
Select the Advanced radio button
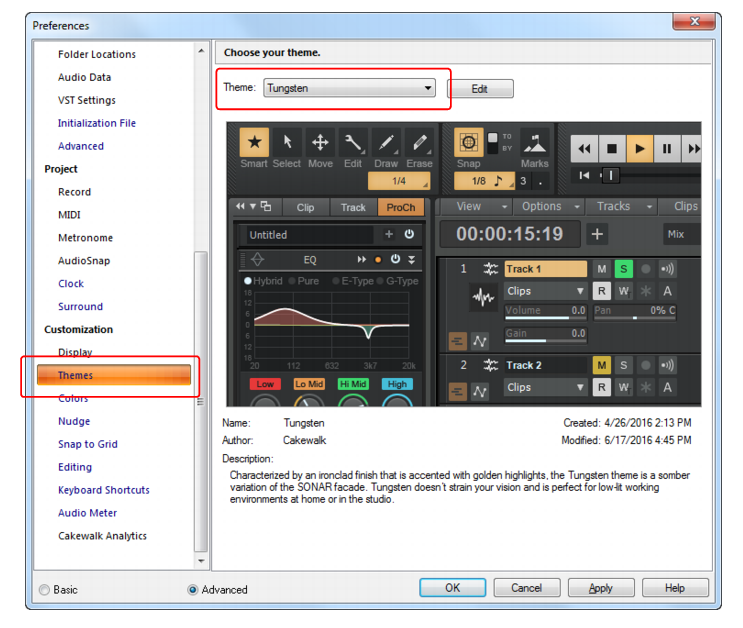(x=193, y=589)
